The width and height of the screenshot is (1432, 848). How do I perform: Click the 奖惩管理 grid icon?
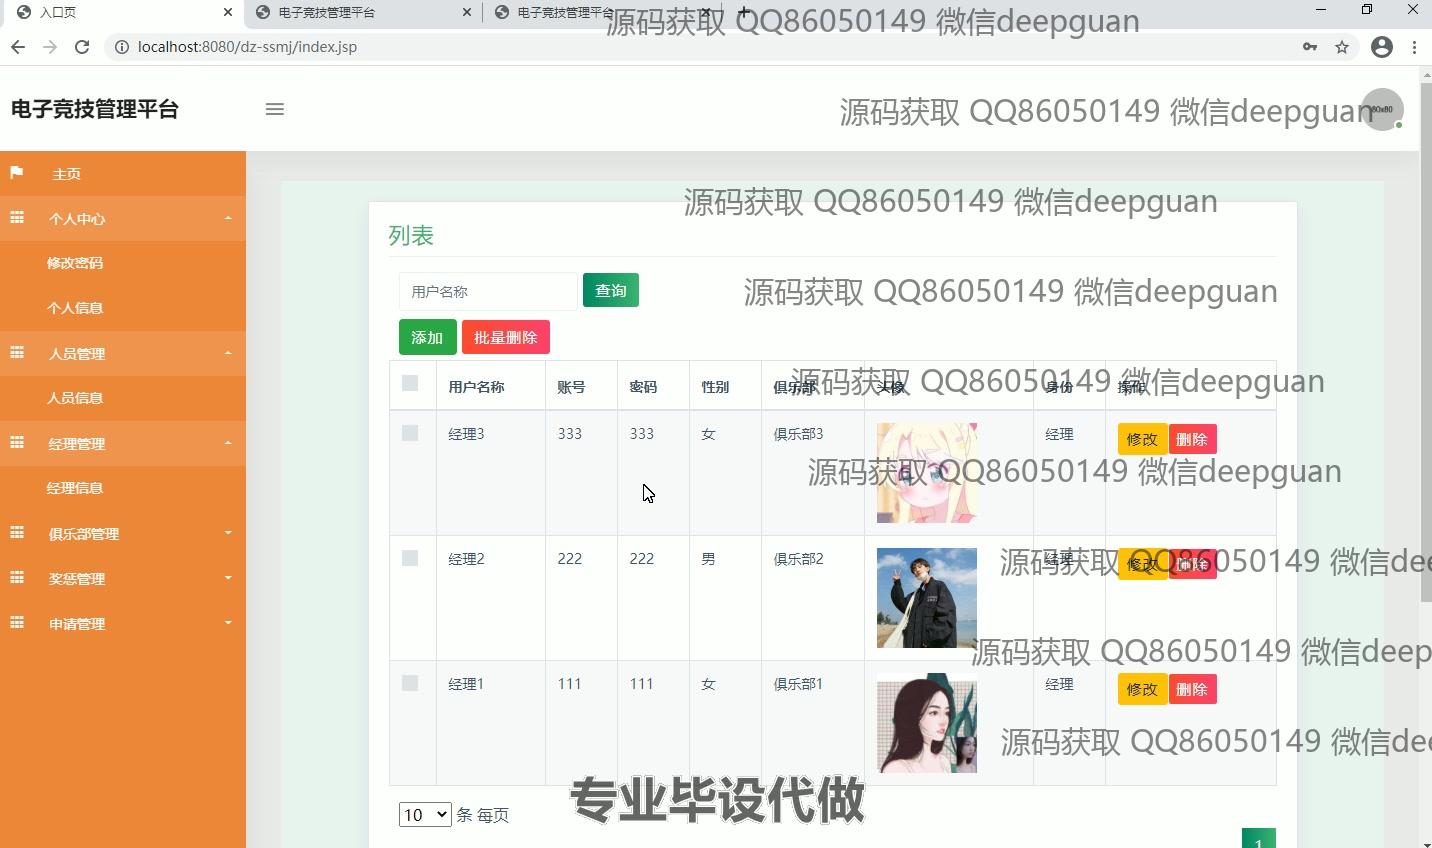[16, 578]
